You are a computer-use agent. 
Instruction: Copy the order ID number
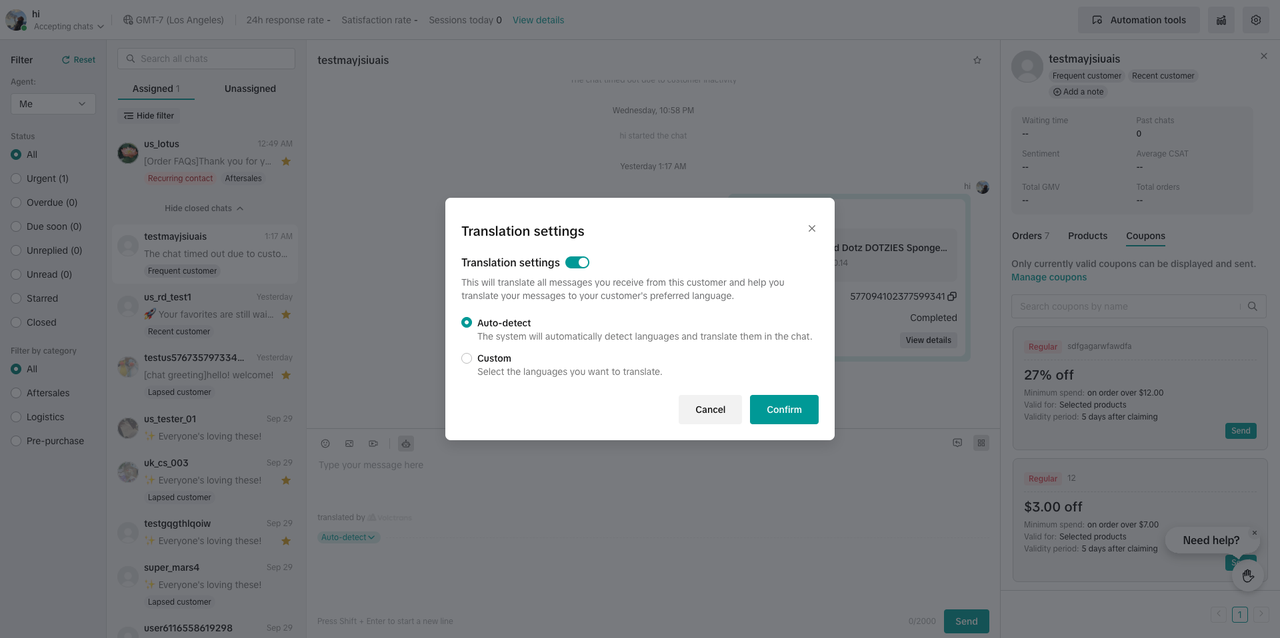tap(952, 296)
